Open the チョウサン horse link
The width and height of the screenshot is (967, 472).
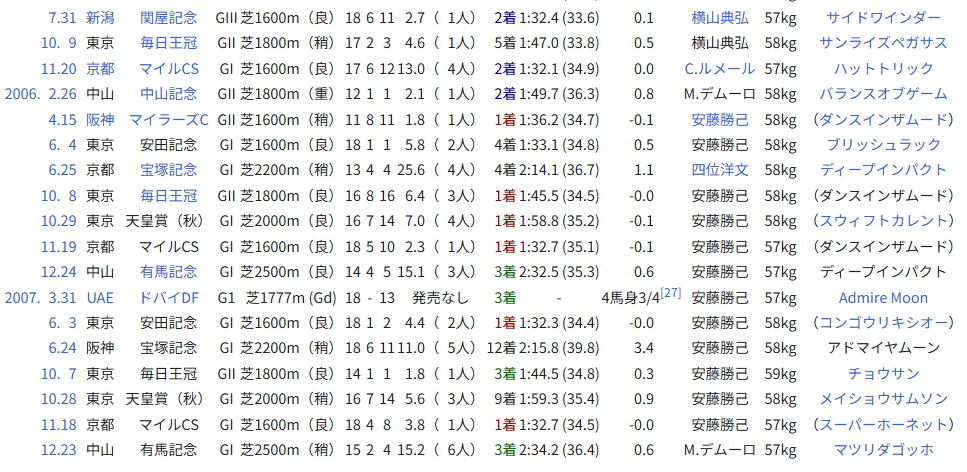point(883,373)
